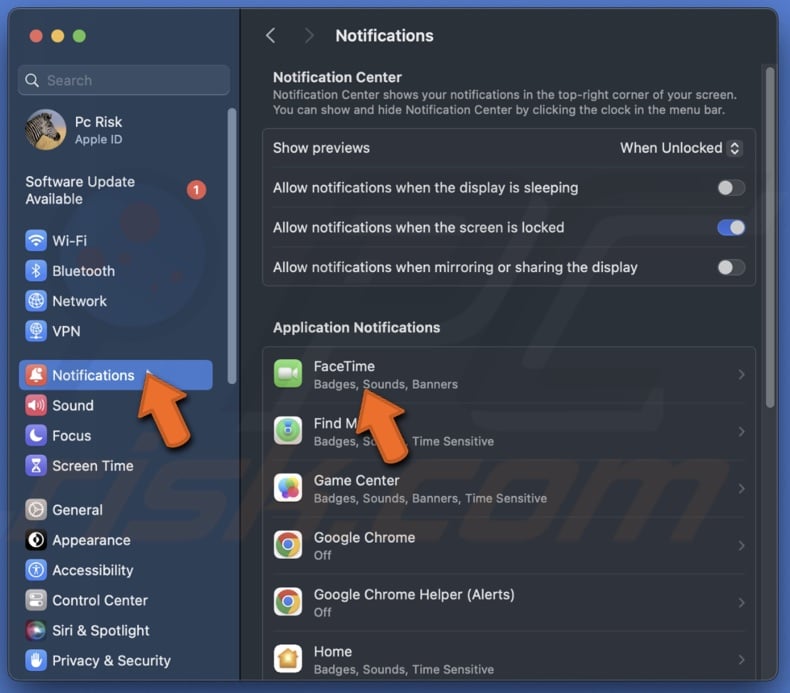Enable notifications when display is sleeping
Viewport: 790px width, 693px height.
pyautogui.click(x=731, y=188)
